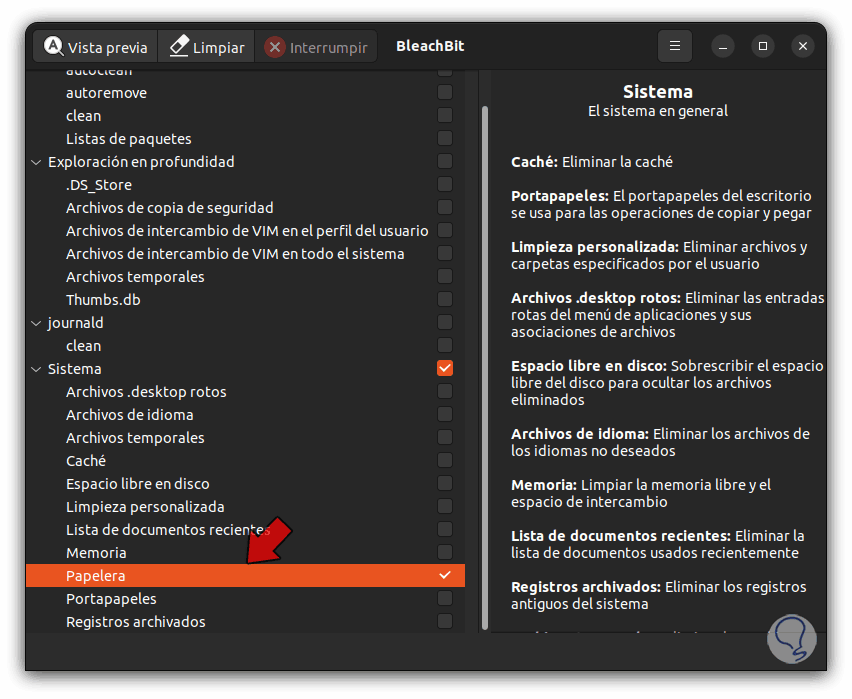The width and height of the screenshot is (852, 699).
Task: Check Archivos de copia de seguridad box
Action: pos(445,207)
